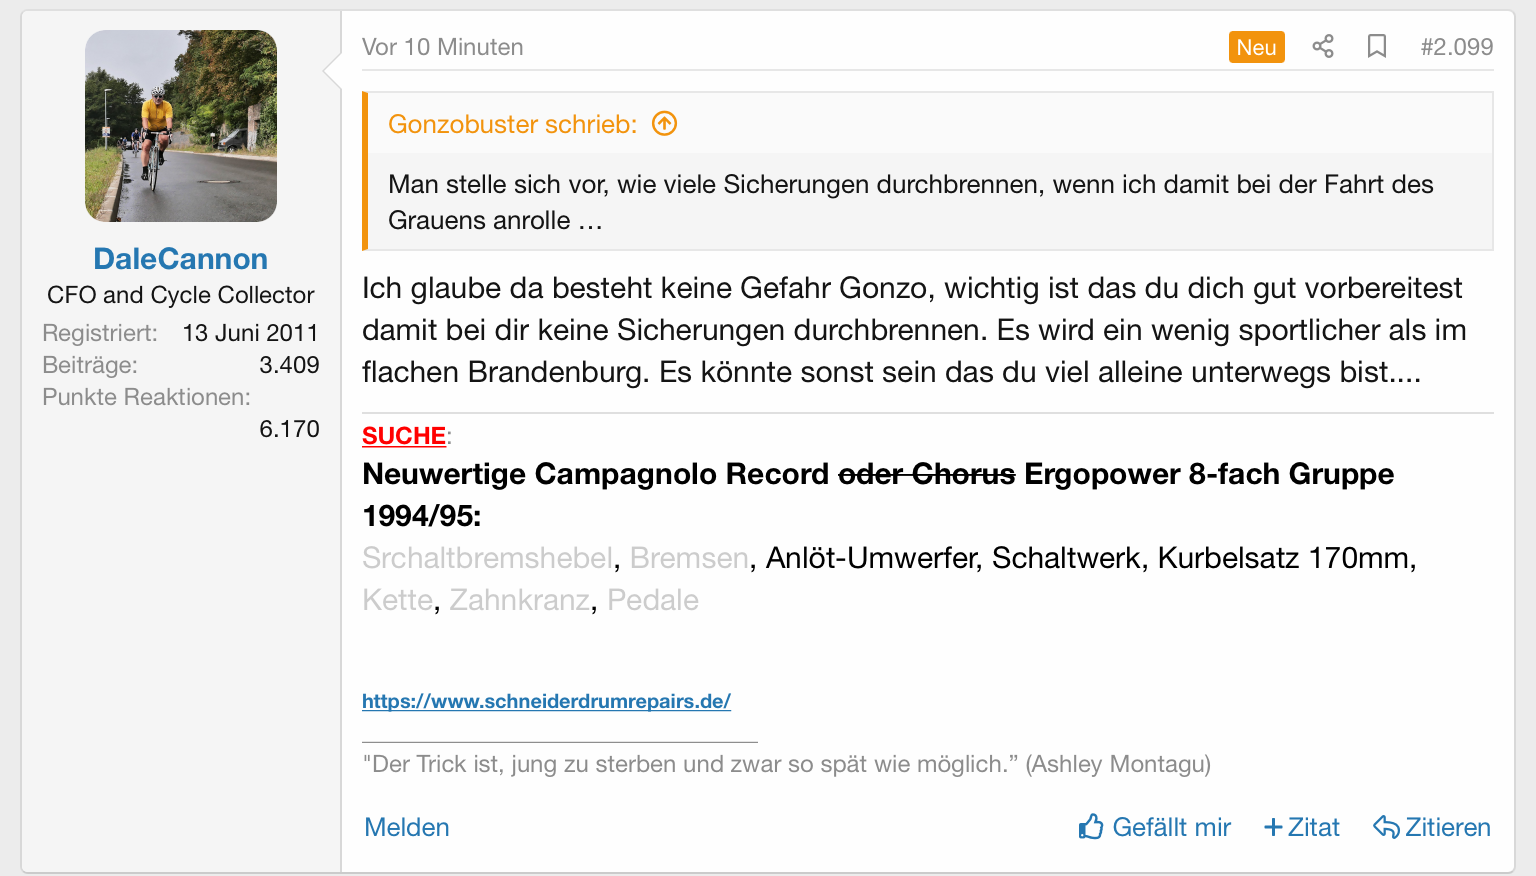The height and width of the screenshot is (876, 1536).
Task: Open the schneiderdrumrepairs.de link
Action: pos(546,701)
